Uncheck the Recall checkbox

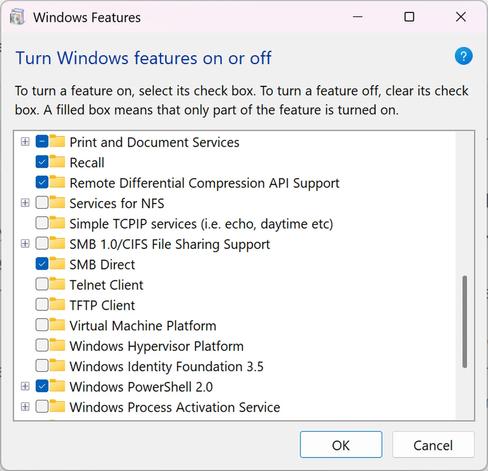[42, 162]
